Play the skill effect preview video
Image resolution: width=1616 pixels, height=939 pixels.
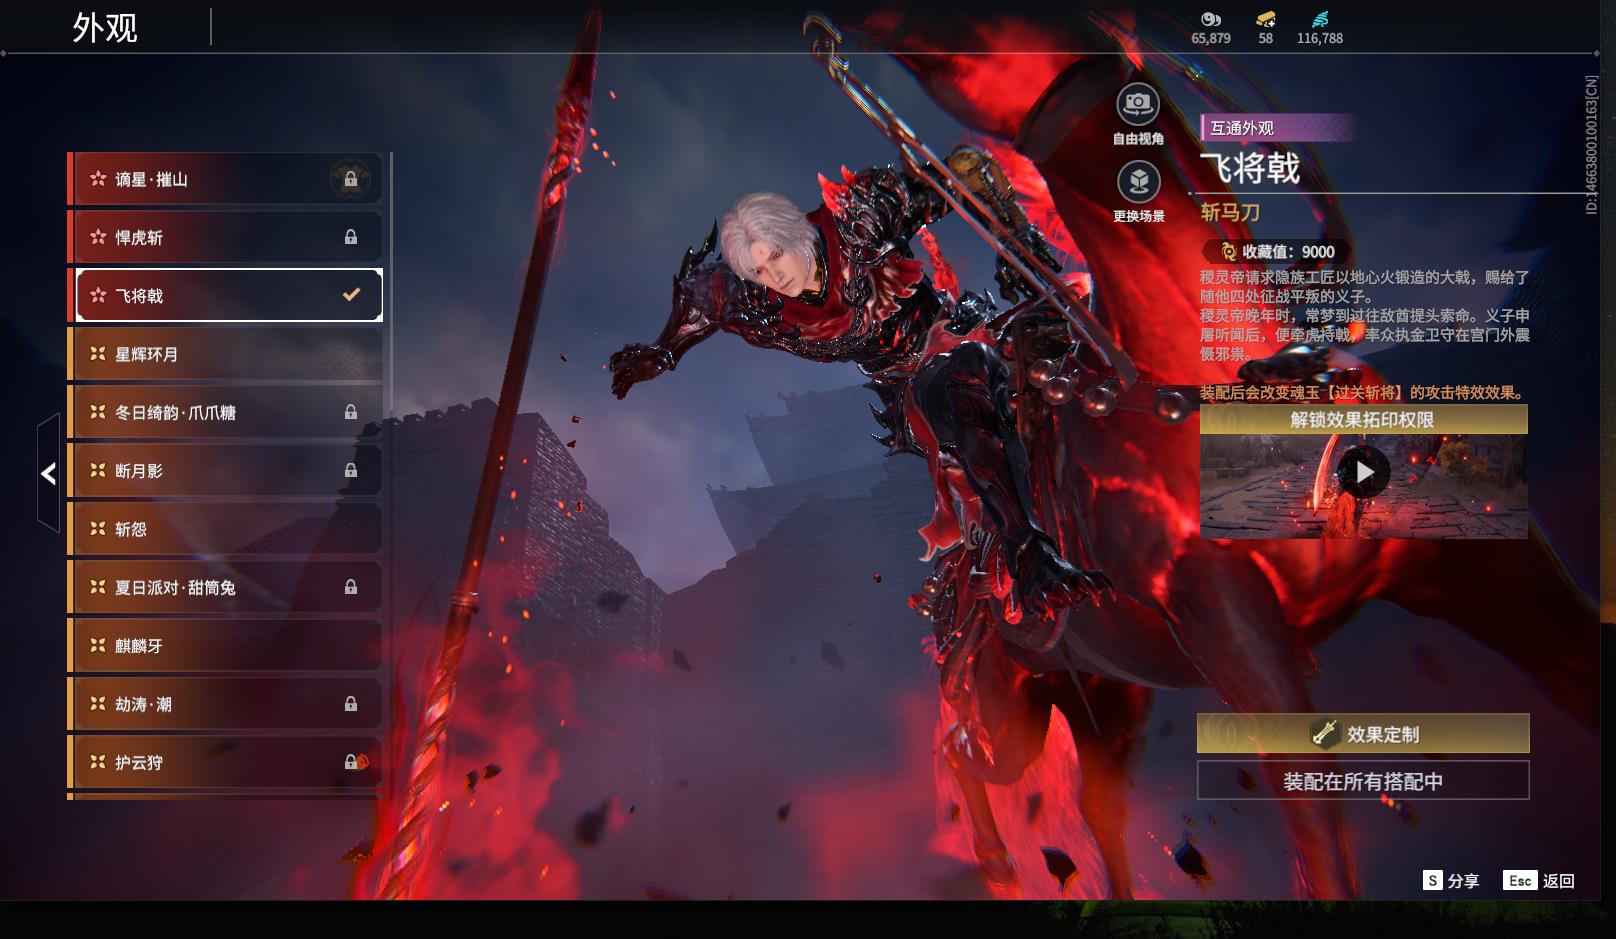point(1364,472)
